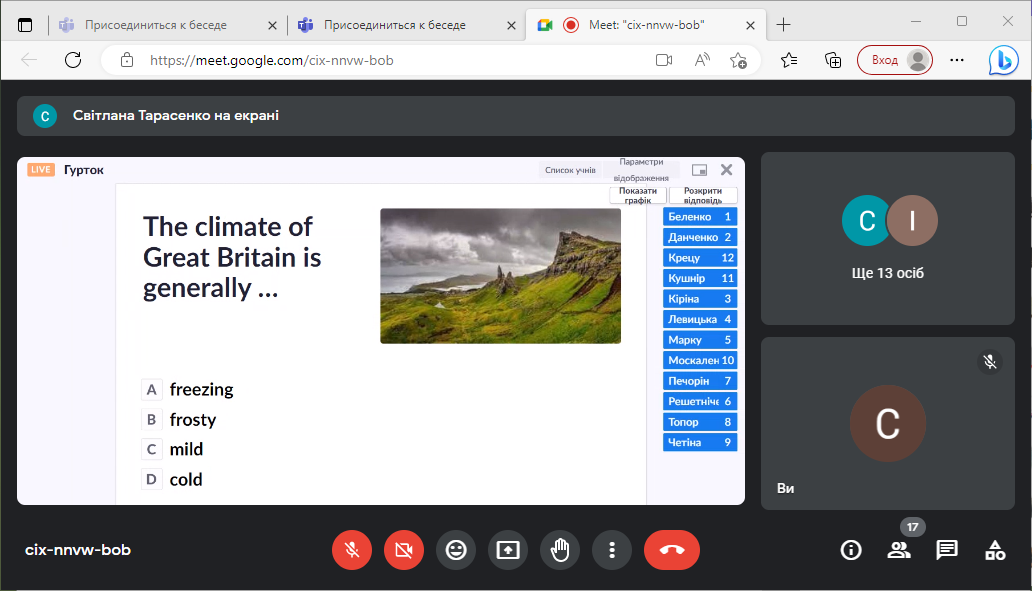Click the 'Показати графік' button
1032x591 pixels.
[x=638, y=195]
